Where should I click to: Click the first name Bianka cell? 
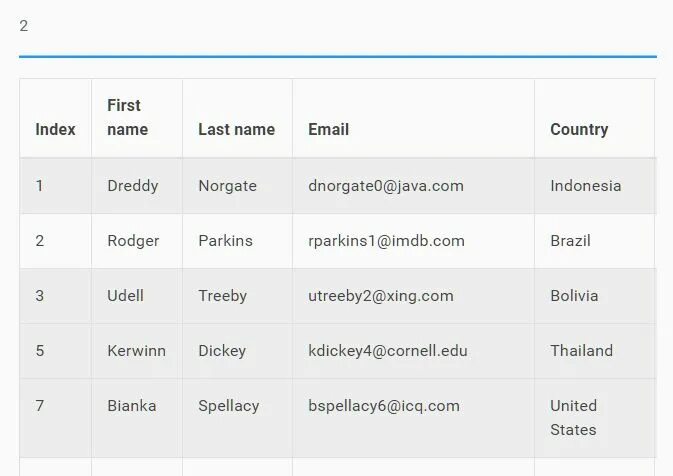pos(137,418)
